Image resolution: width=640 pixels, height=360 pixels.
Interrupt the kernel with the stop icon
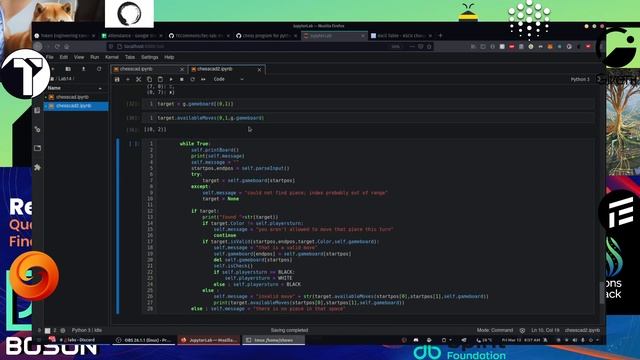tap(182, 79)
